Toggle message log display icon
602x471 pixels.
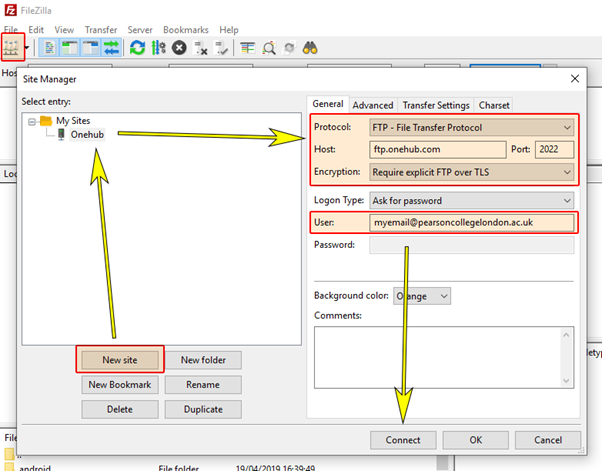50,48
